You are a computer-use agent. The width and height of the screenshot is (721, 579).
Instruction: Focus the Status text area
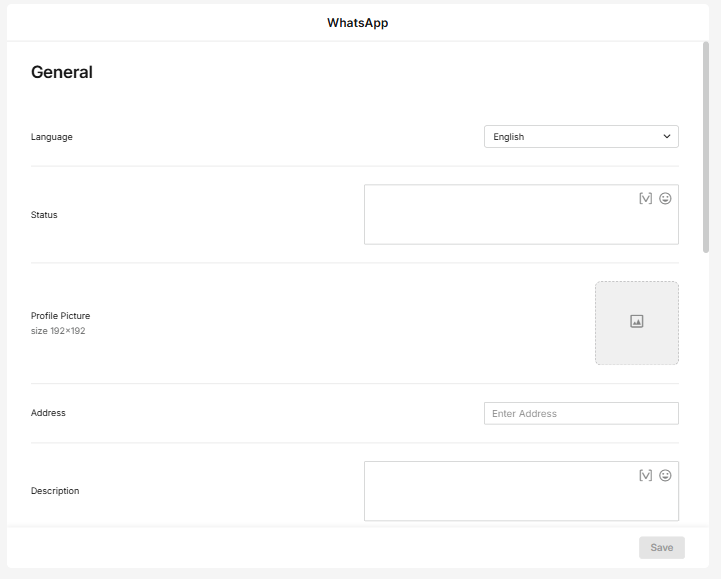click(521, 215)
